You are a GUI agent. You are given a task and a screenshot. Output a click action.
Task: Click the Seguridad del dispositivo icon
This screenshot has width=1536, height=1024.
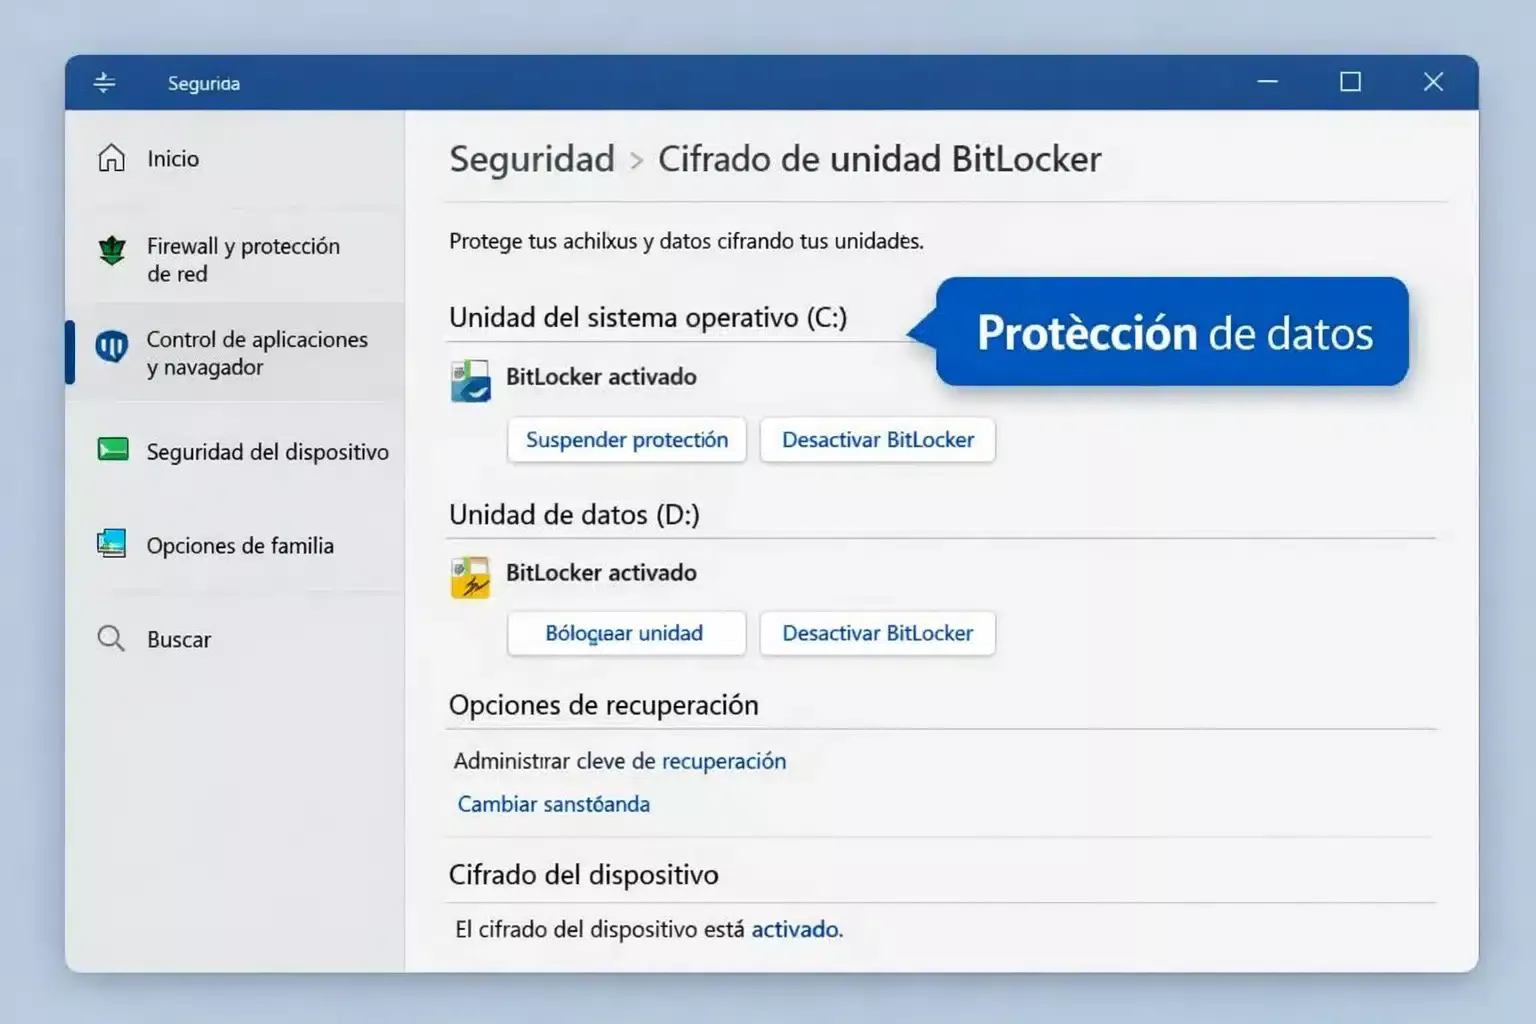point(110,451)
